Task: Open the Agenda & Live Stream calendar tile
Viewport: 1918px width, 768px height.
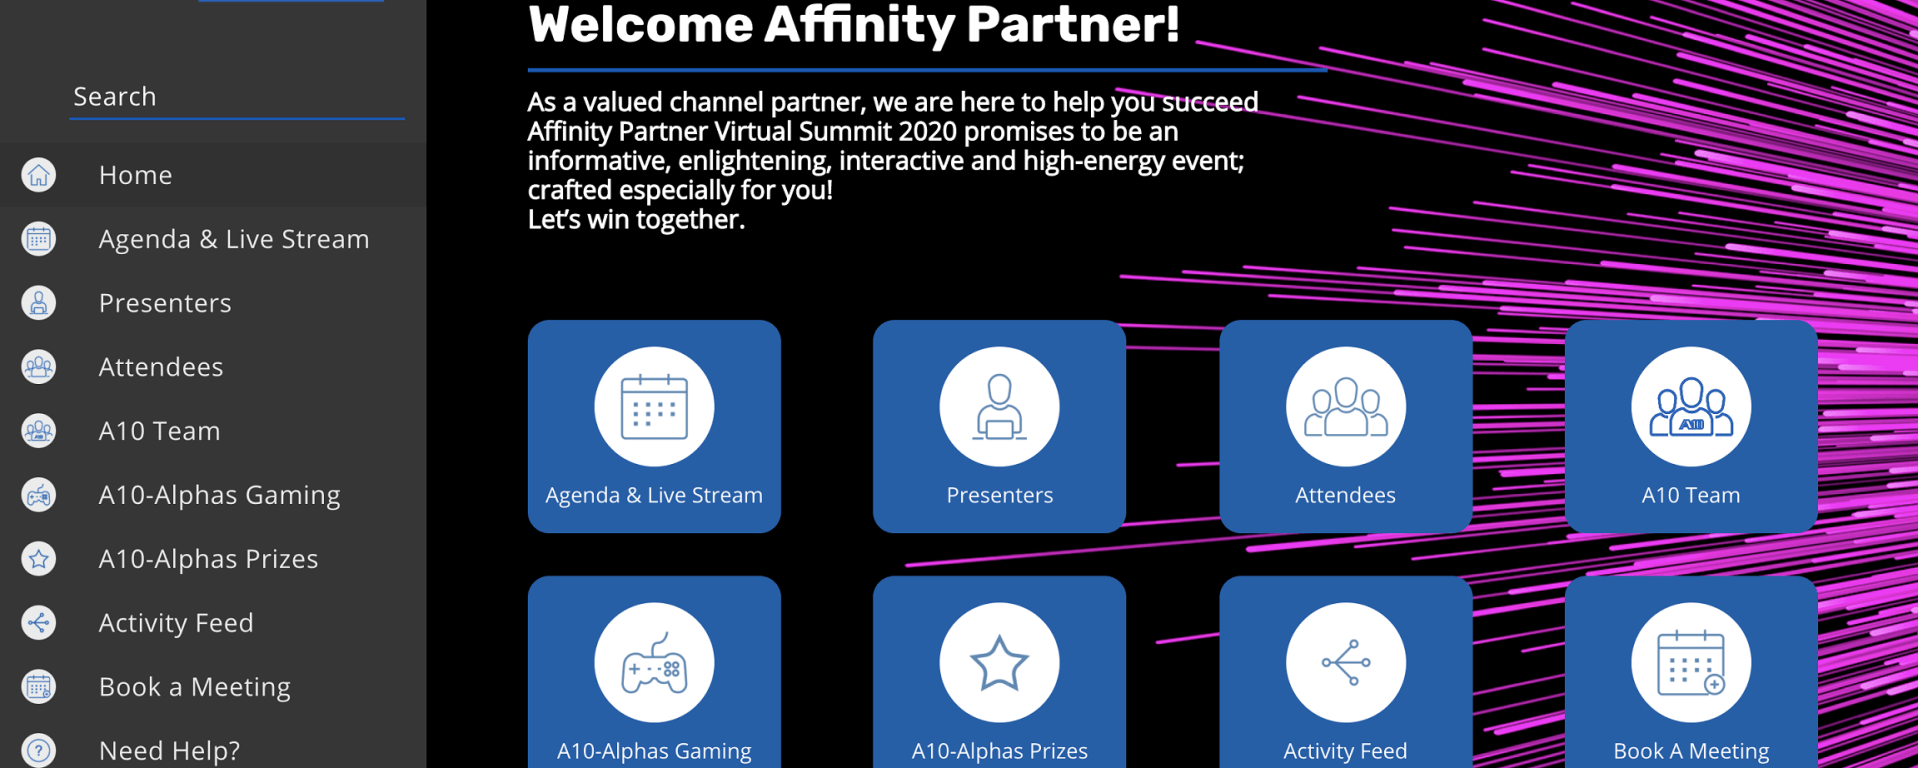Action: [654, 426]
